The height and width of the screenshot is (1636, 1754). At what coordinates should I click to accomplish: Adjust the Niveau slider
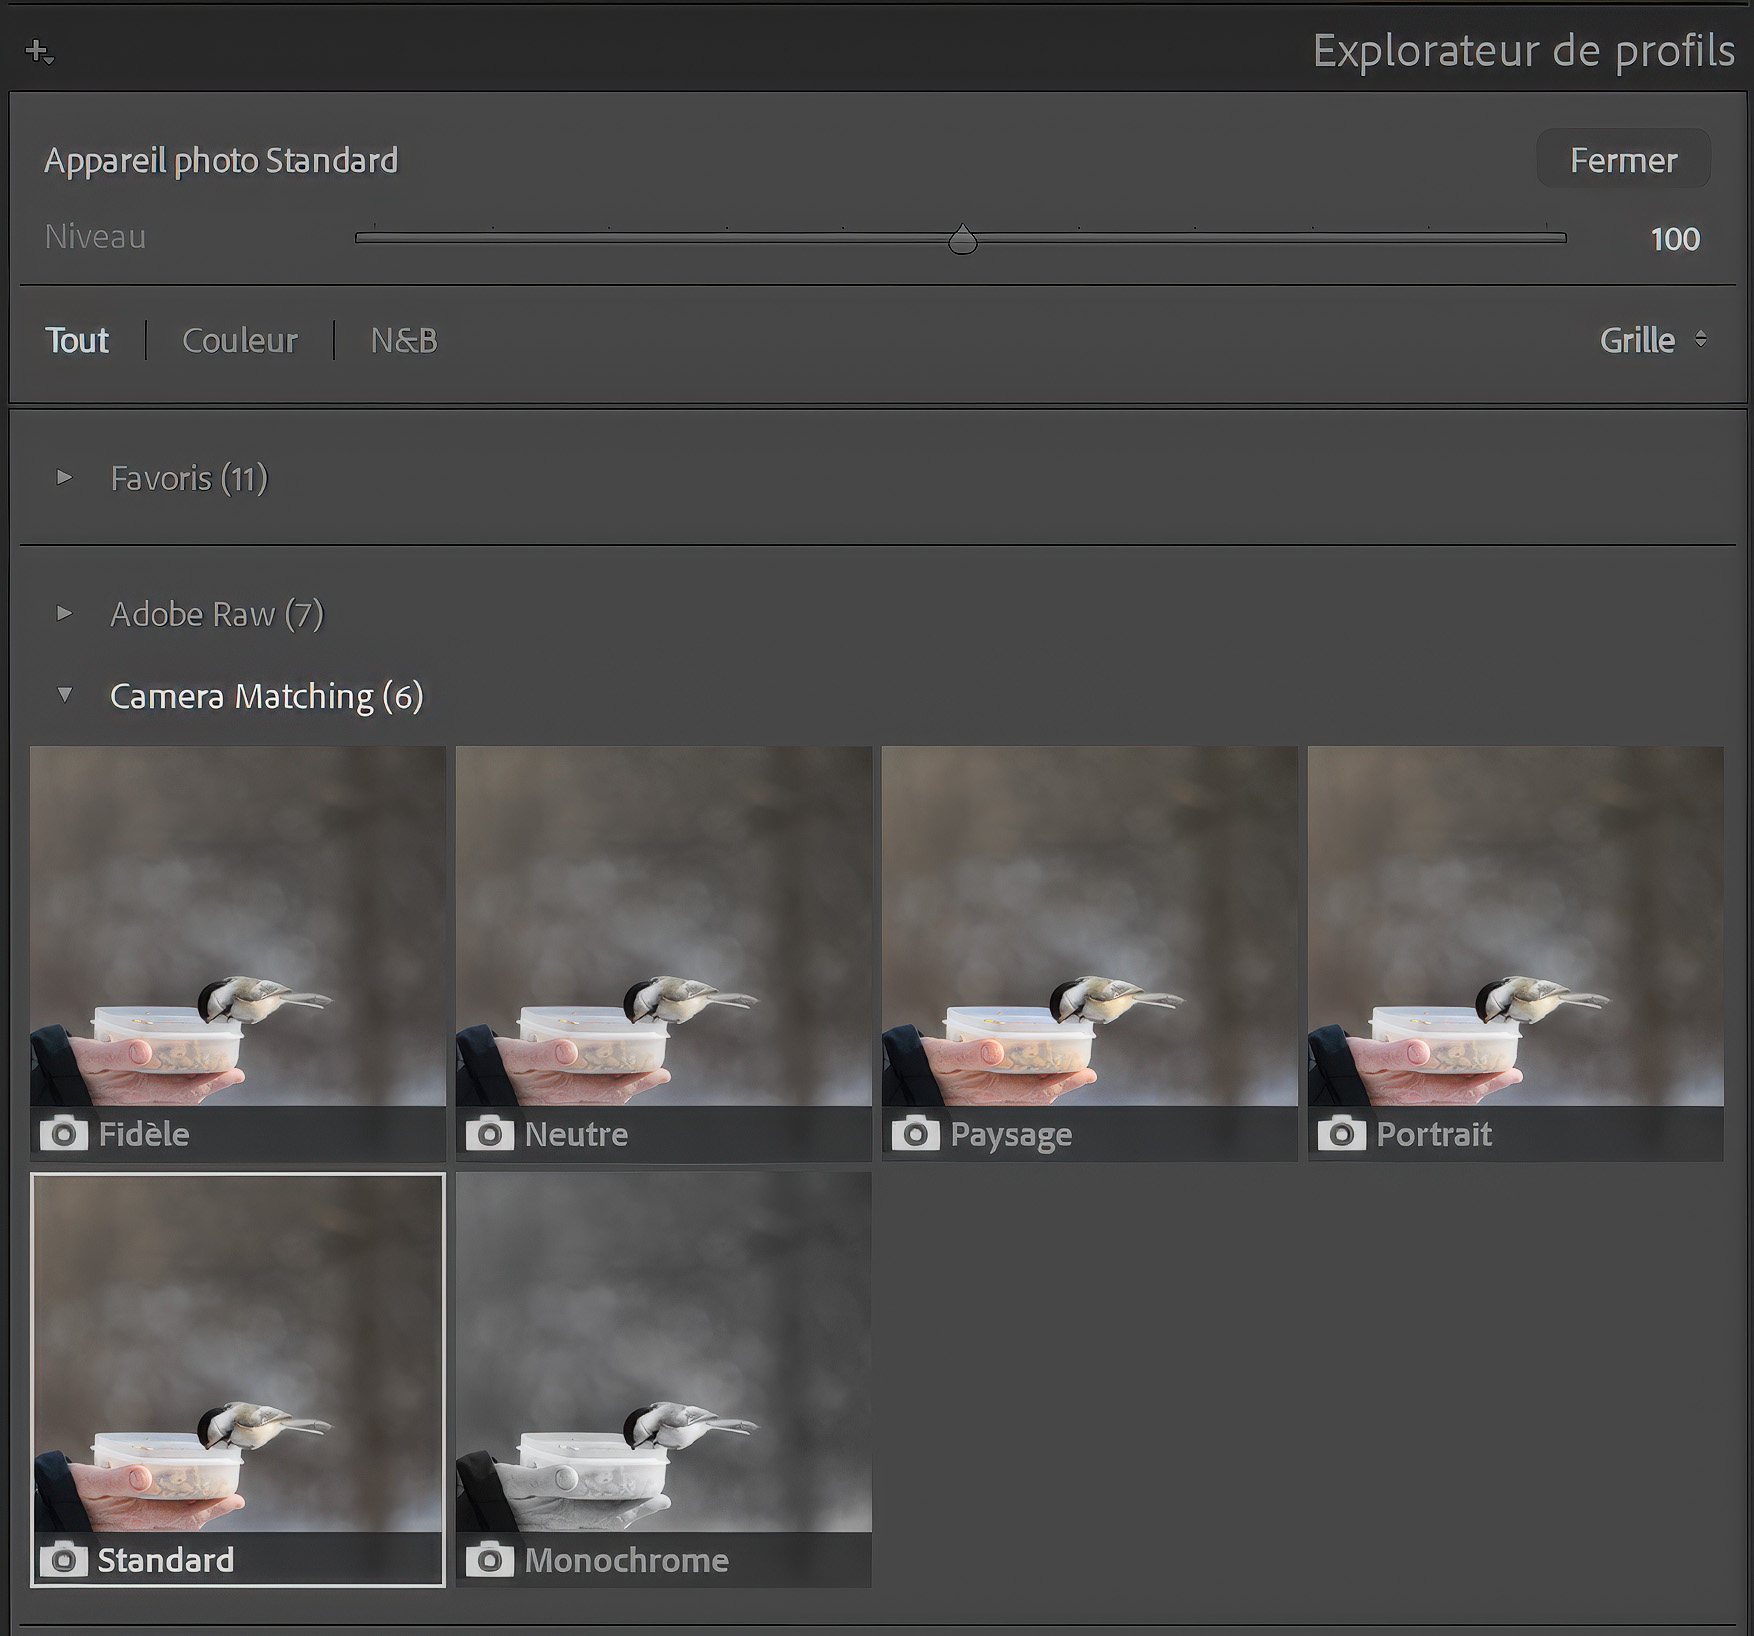click(963, 238)
